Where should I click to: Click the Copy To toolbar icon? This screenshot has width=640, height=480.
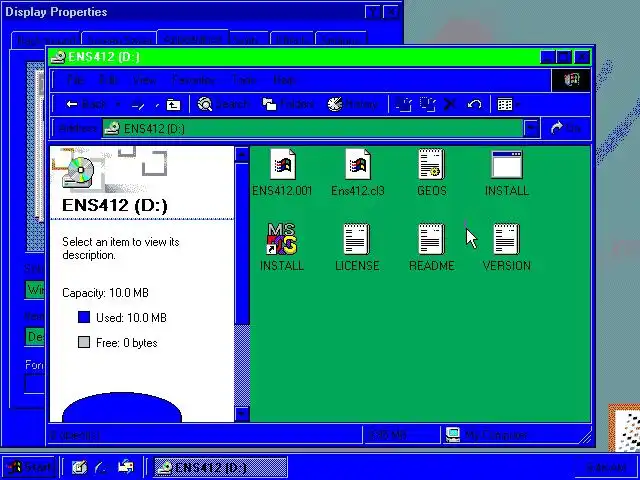(427, 104)
